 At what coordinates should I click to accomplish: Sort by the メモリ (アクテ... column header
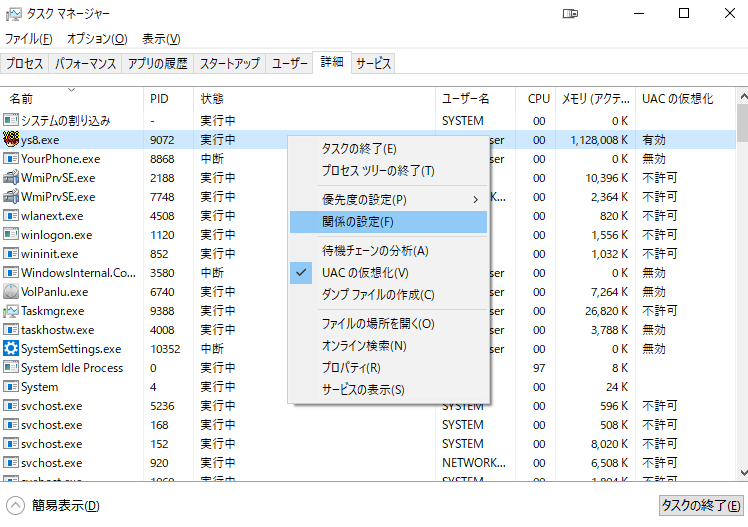pos(595,99)
